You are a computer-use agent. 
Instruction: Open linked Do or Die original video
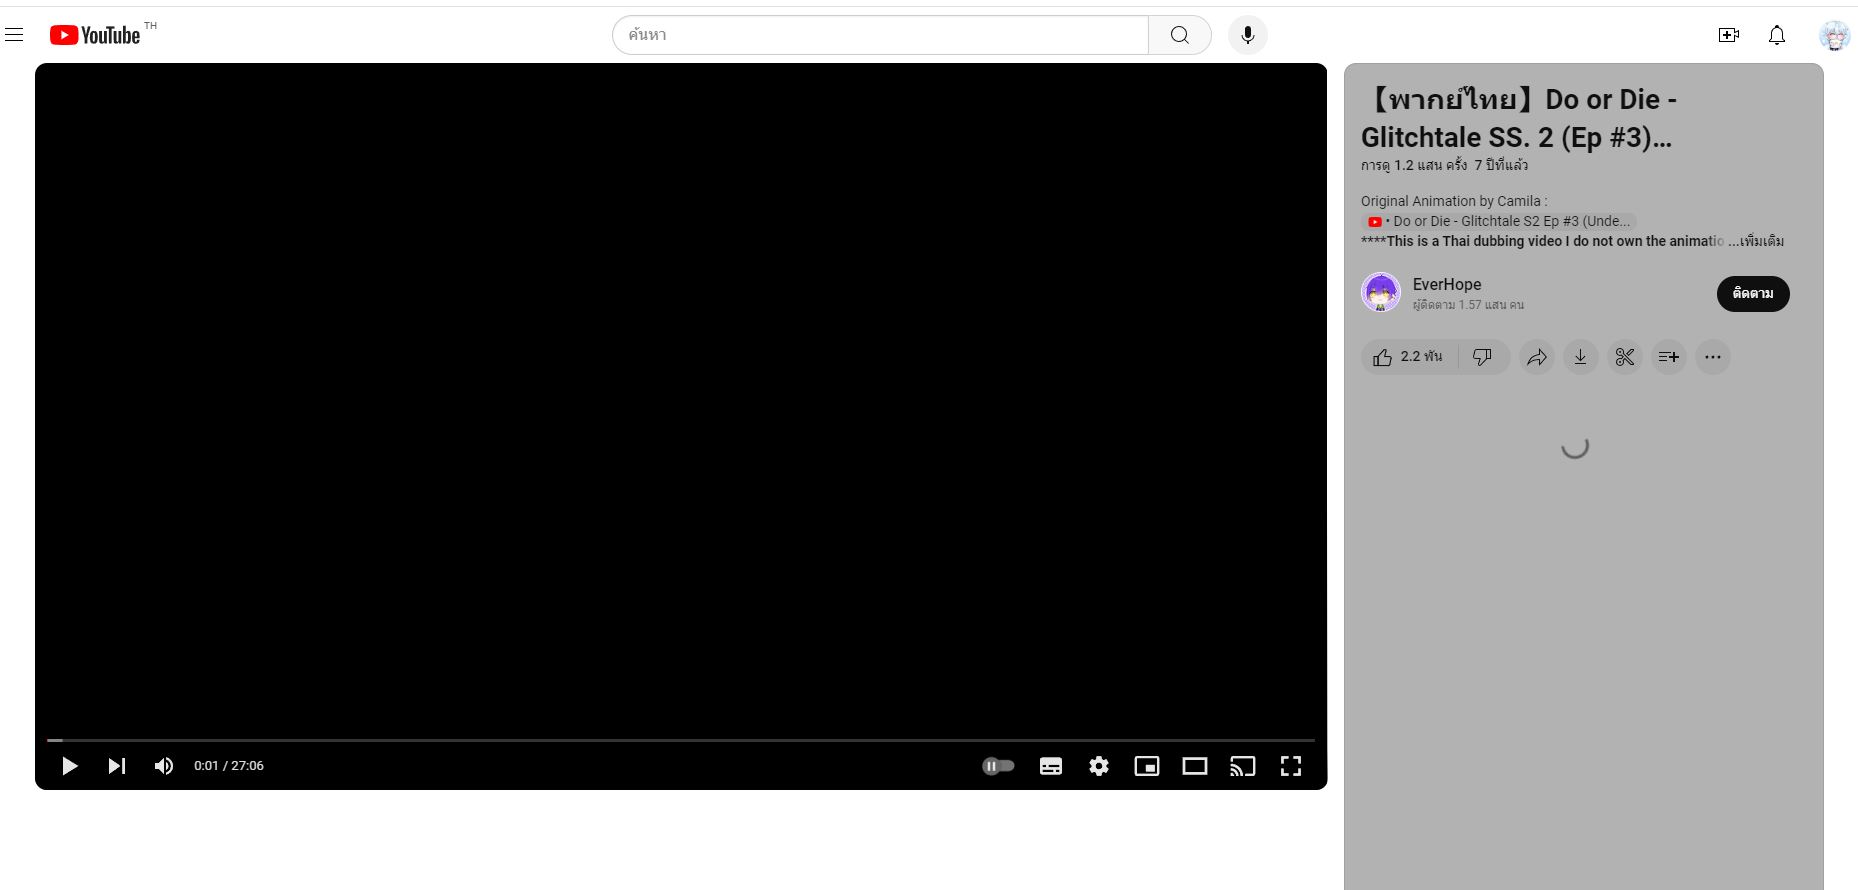coord(1499,221)
